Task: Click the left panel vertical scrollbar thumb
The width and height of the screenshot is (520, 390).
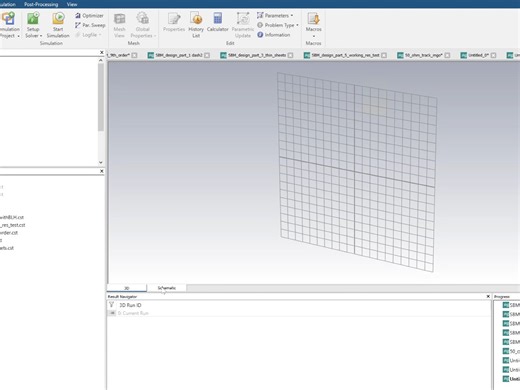Action: pos(101,97)
